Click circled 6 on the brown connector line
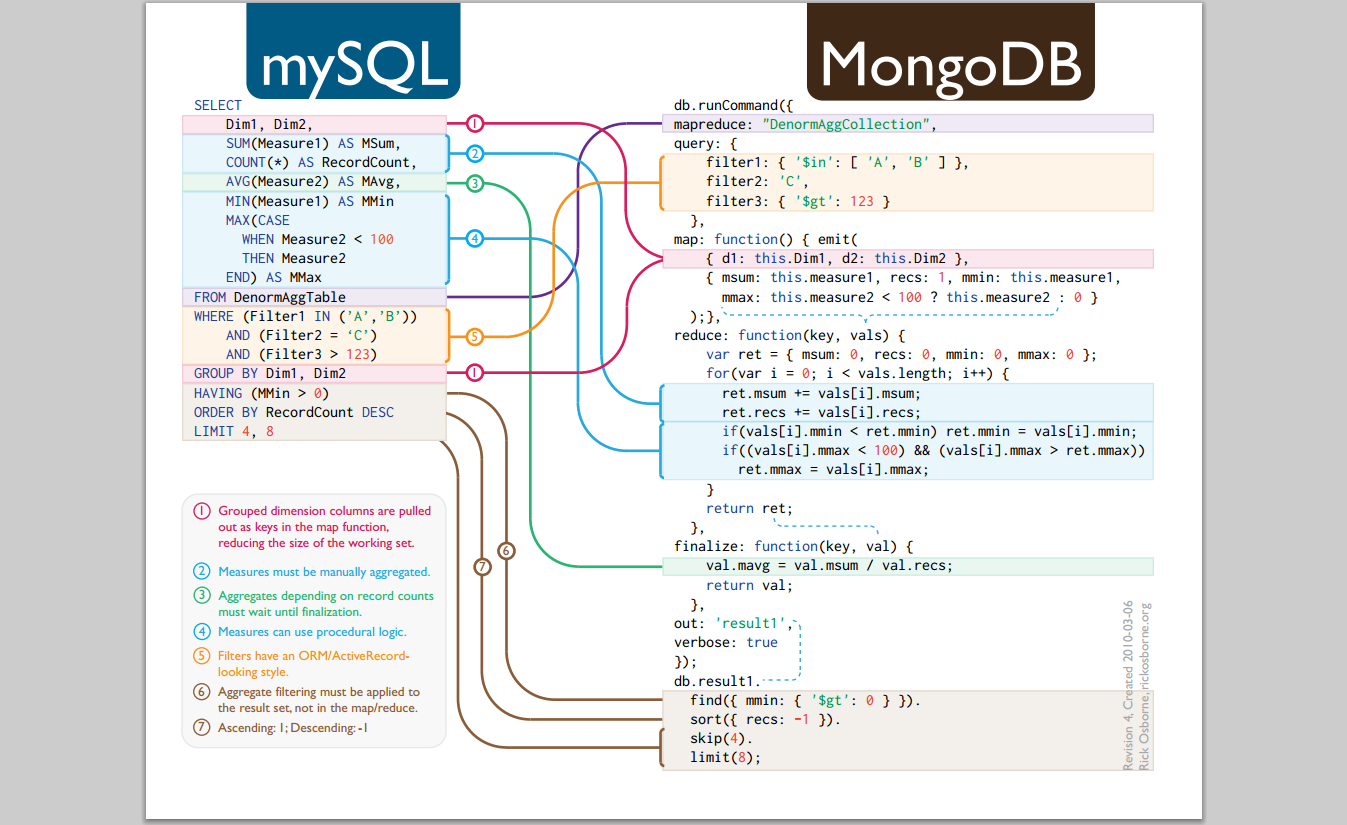The width and height of the screenshot is (1347, 825). coord(506,550)
